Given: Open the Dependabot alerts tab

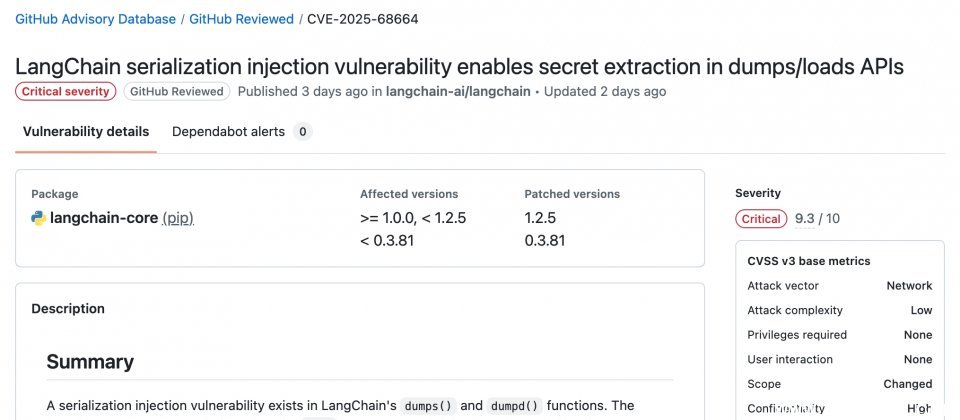Looking at the screenshot, I should (x=228, y=132).
